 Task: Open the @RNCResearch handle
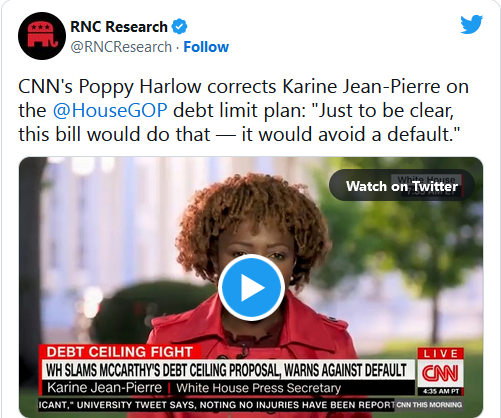[121, 47]
